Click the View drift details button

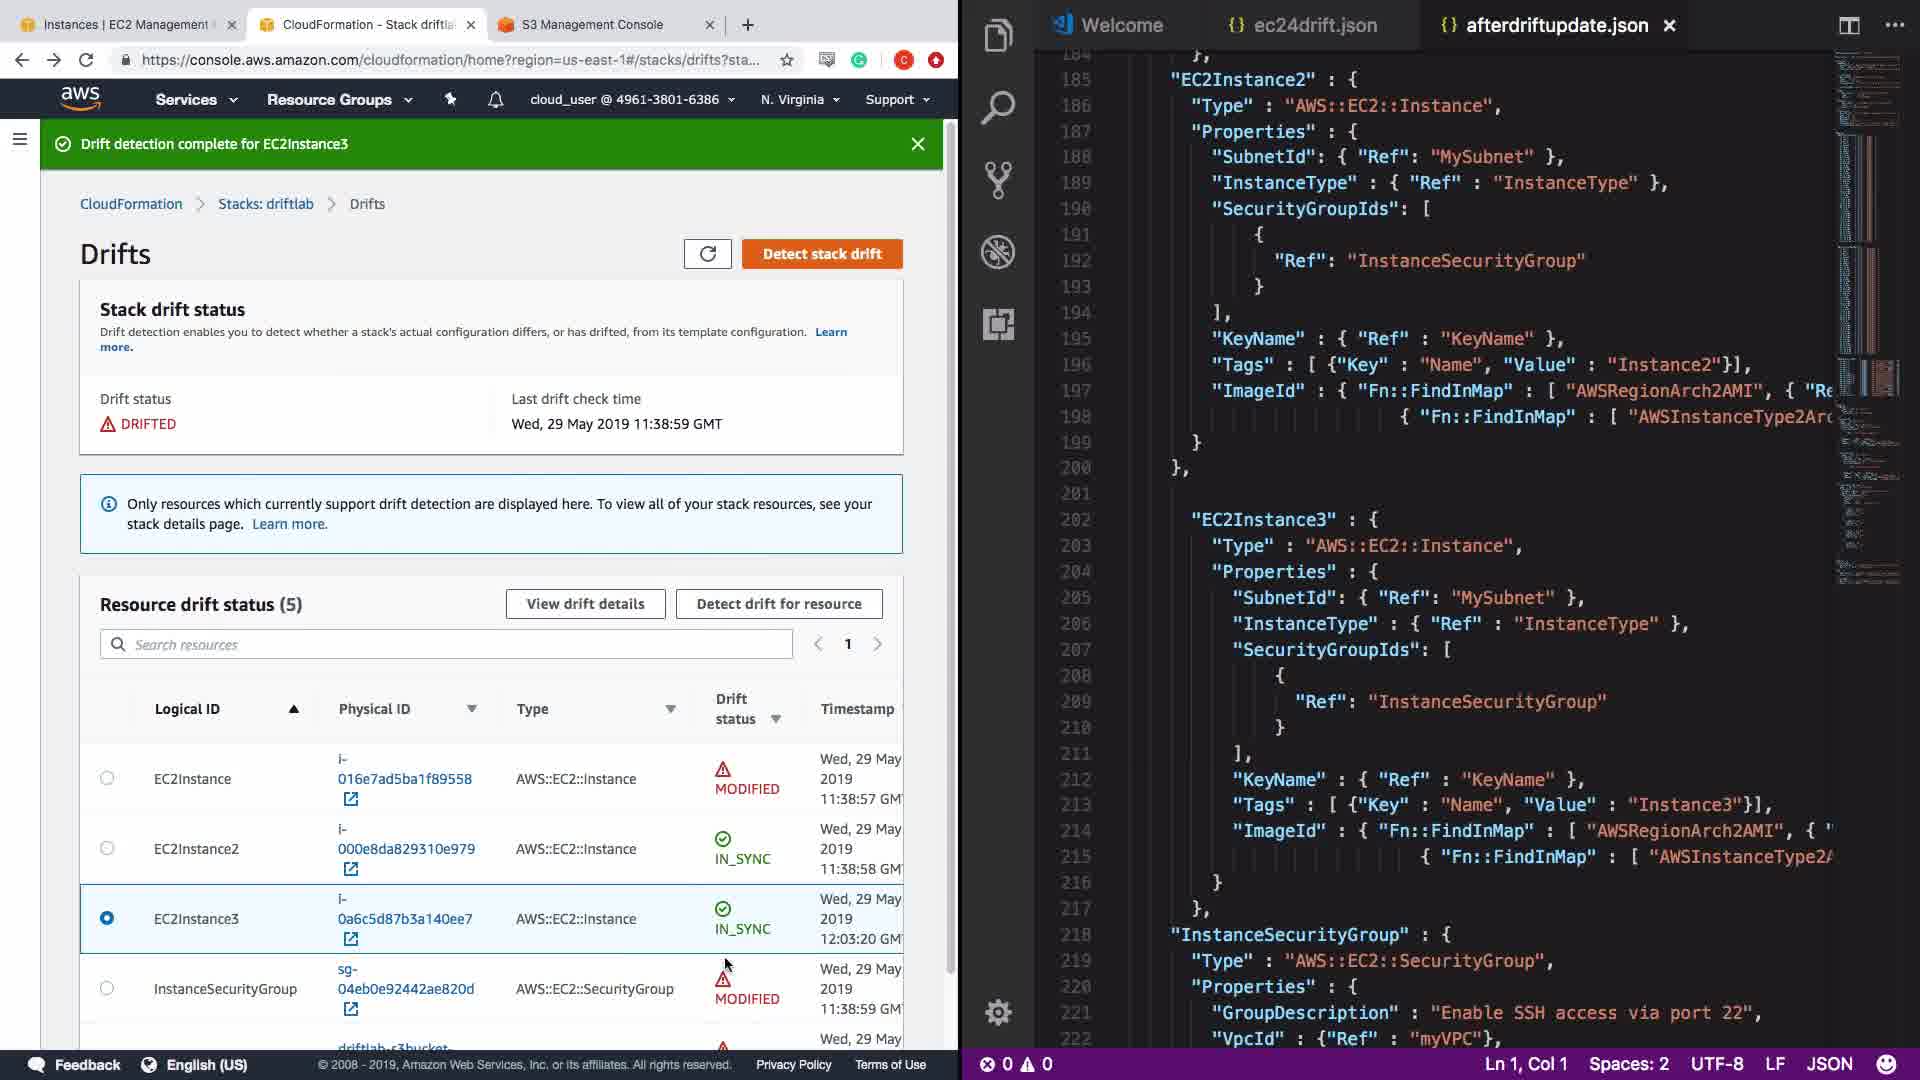[x=585, y=604]
